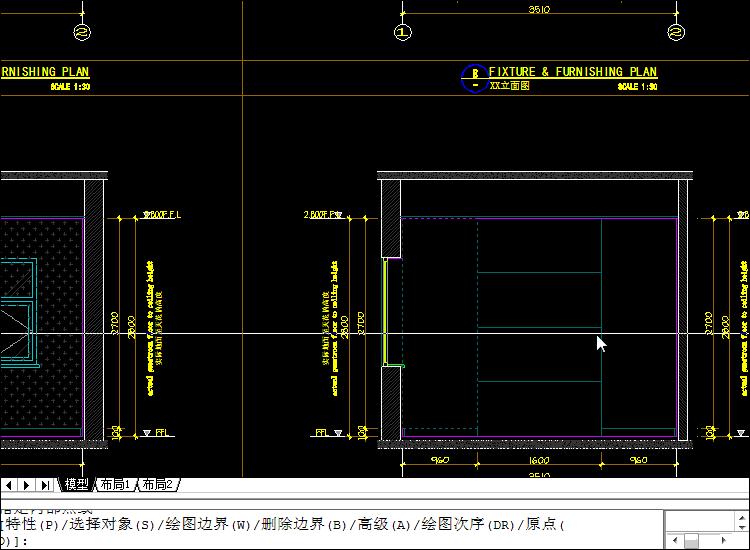The image size is (750, 550).
Task: Select the 1600 dimension text
Action: coord(539,460)
